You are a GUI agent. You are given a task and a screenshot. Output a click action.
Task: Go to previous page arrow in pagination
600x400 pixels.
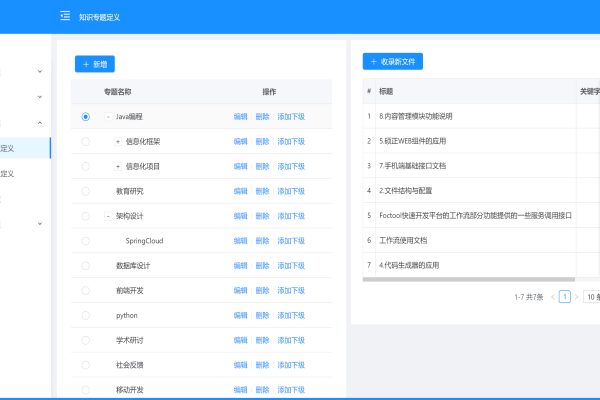pyautogui.click(x=553, y=297)
